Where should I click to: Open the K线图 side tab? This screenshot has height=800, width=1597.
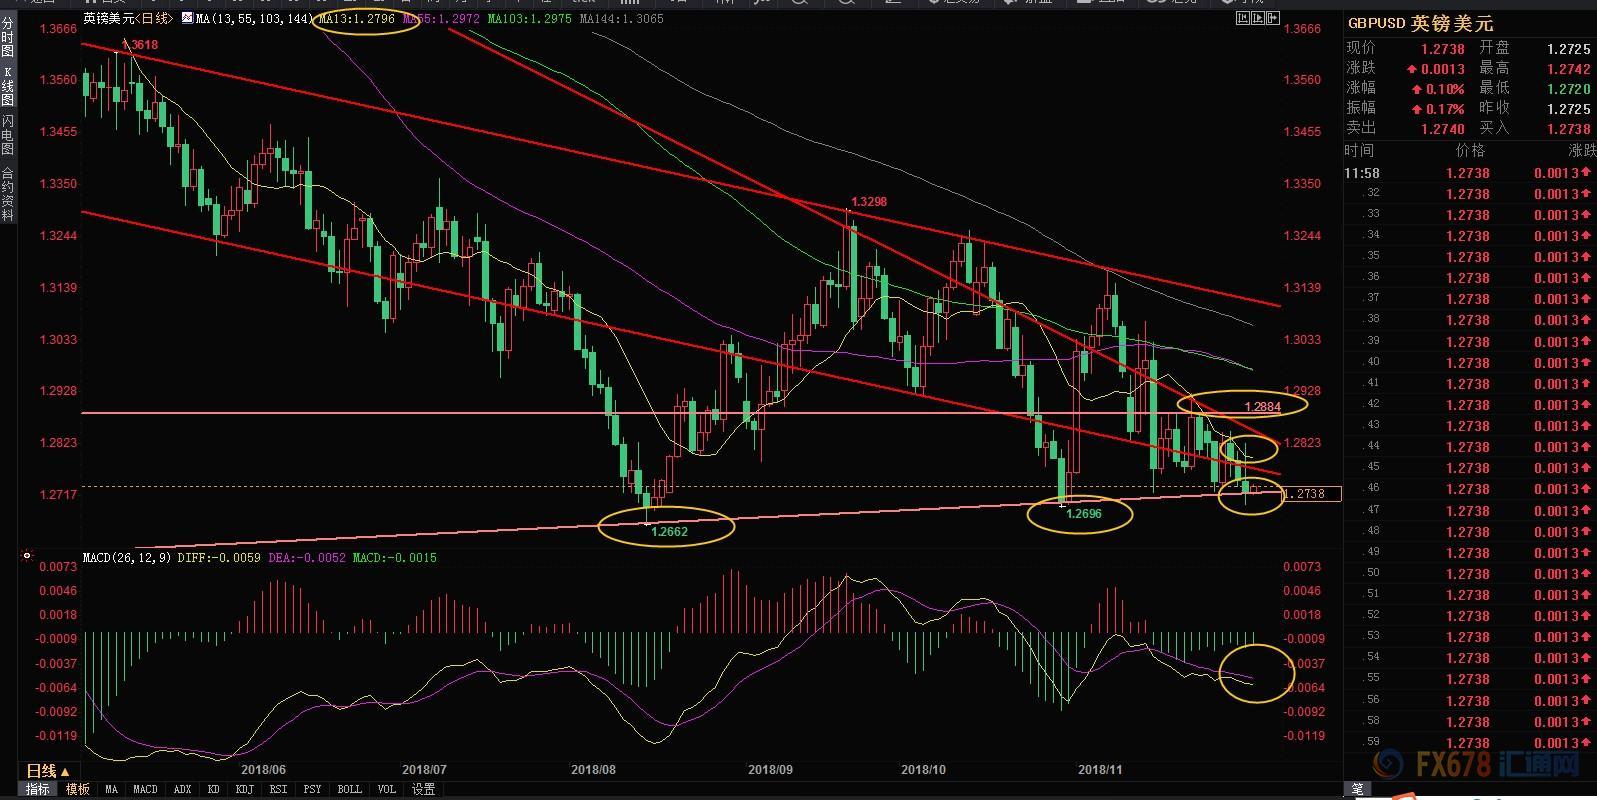pos(8,86)
